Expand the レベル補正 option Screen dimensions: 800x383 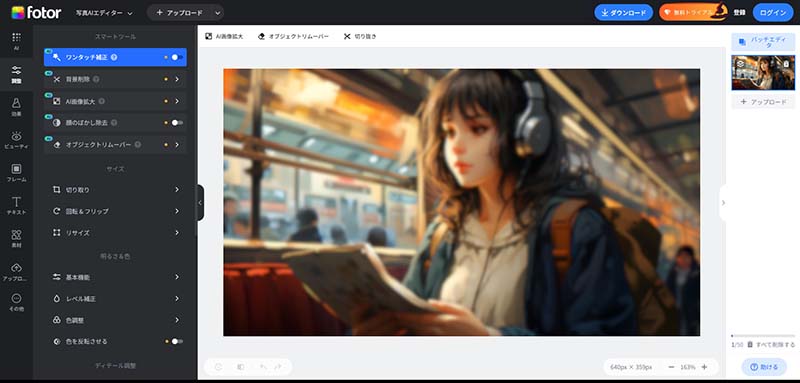tap(115, 298)
